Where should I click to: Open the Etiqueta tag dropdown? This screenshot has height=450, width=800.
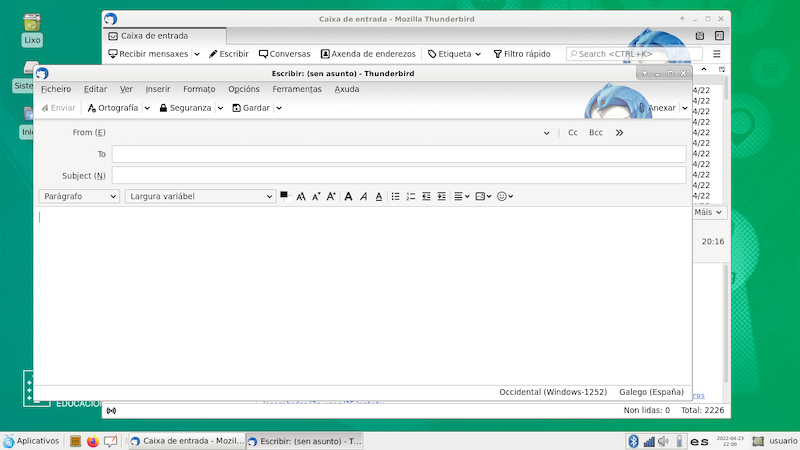pos(454,54)
